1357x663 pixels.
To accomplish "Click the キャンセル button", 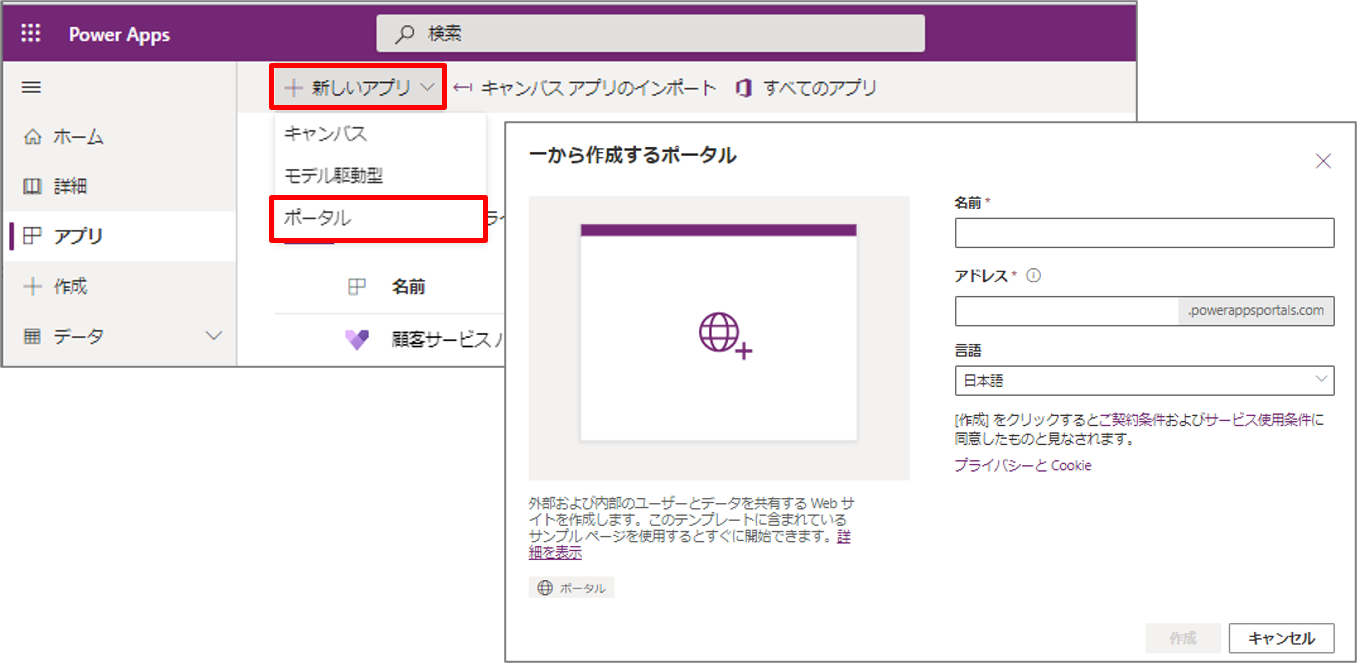I will pos(1281,638).
